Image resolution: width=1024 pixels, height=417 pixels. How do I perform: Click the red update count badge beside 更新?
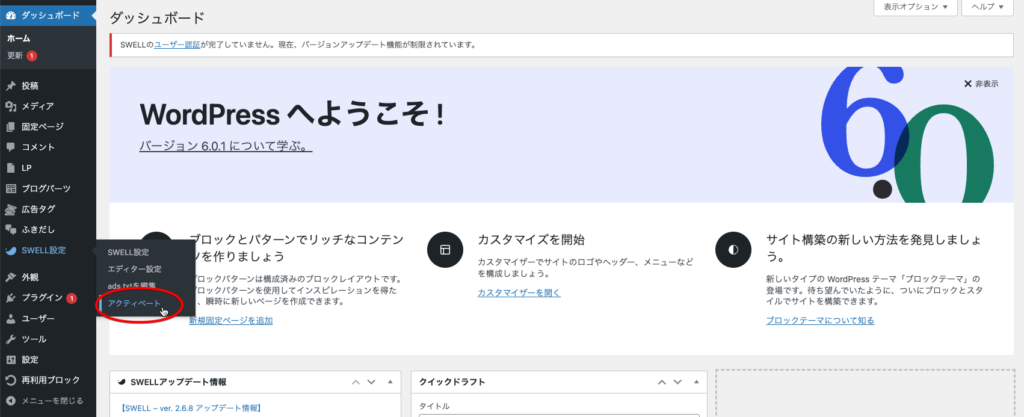[31, 56]
